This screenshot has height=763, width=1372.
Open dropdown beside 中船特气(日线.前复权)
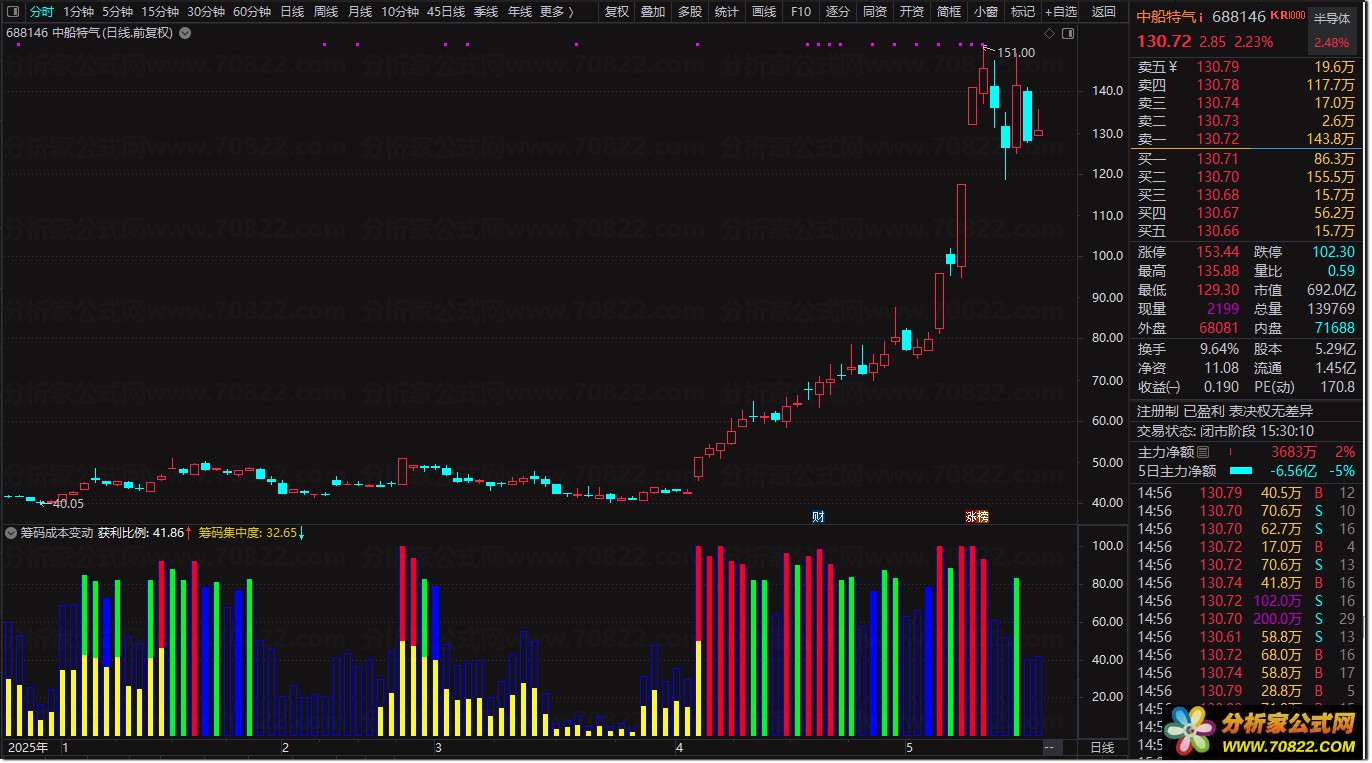pos(185,33)
